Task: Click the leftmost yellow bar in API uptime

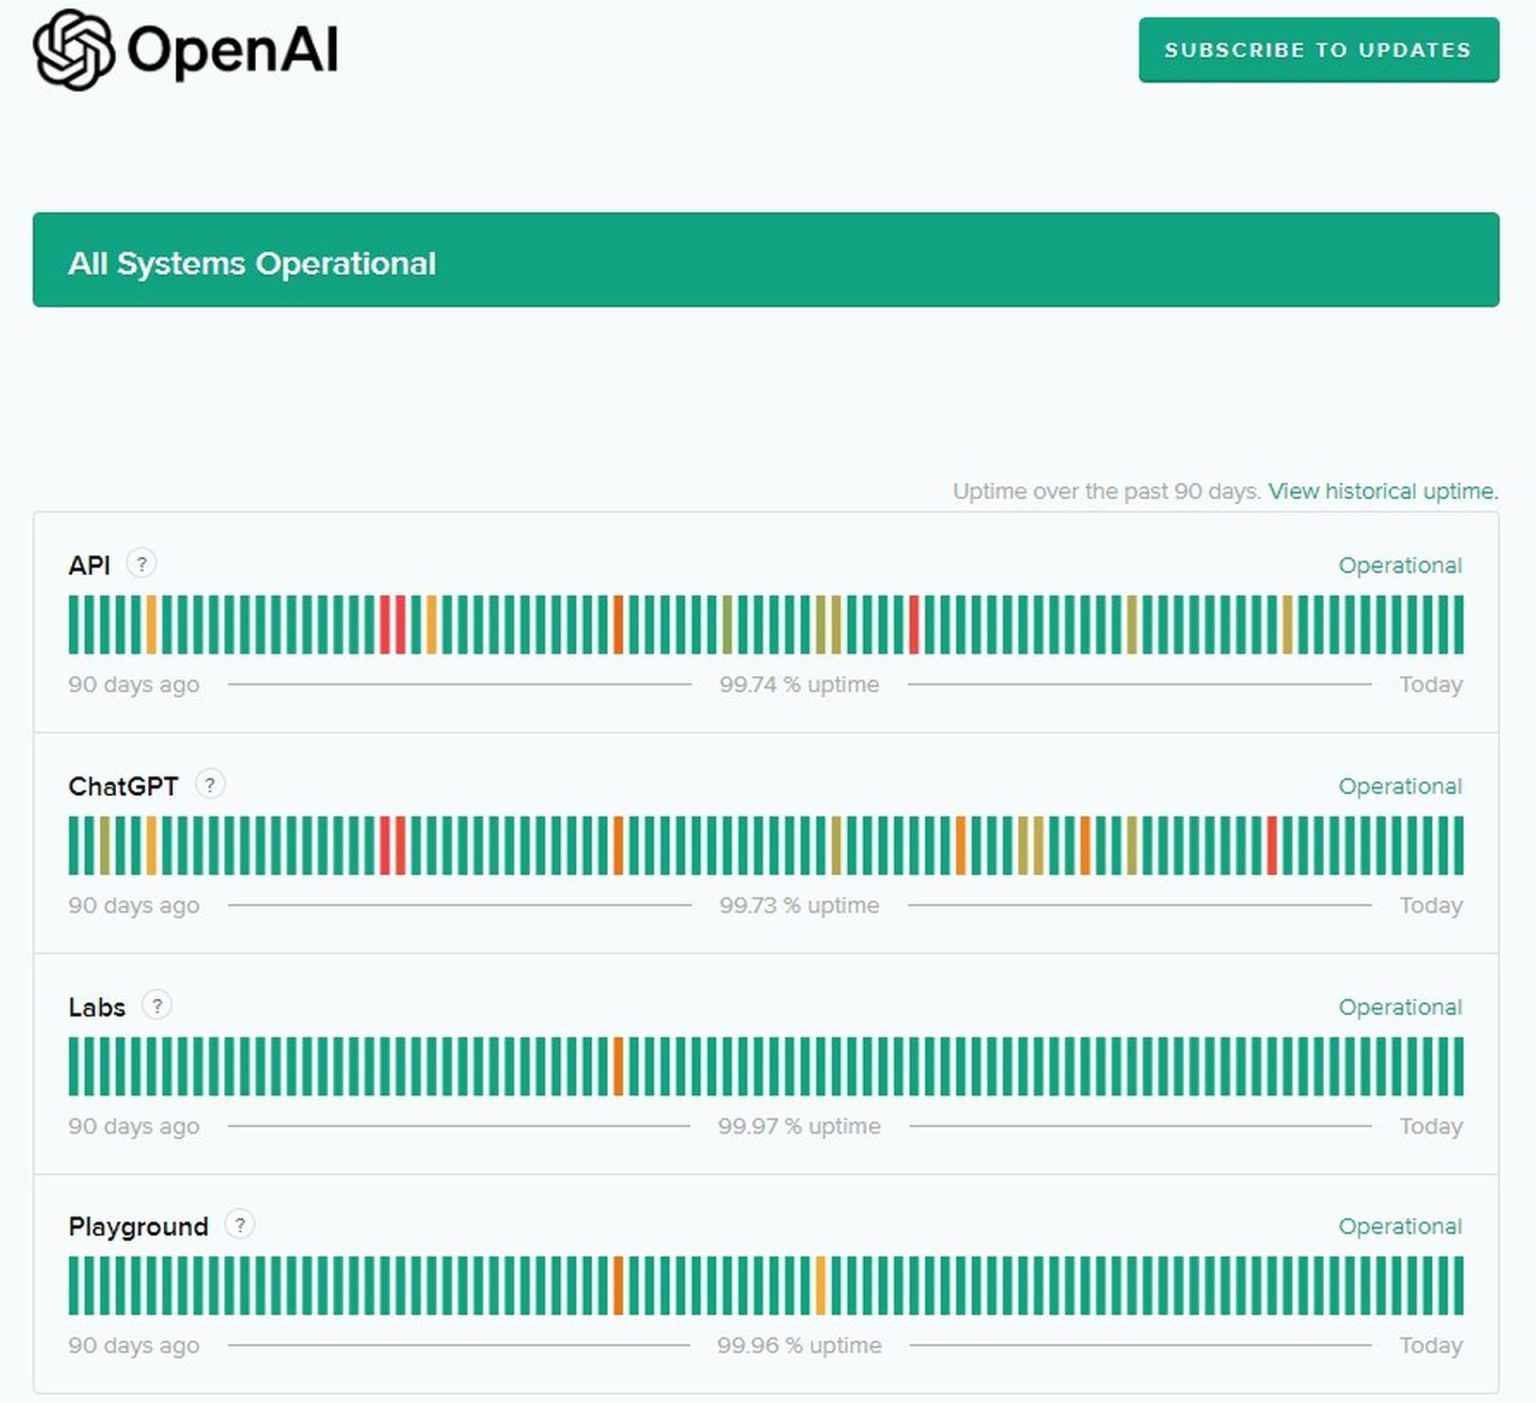Action: pyautogui.click(x=152, y=624)
